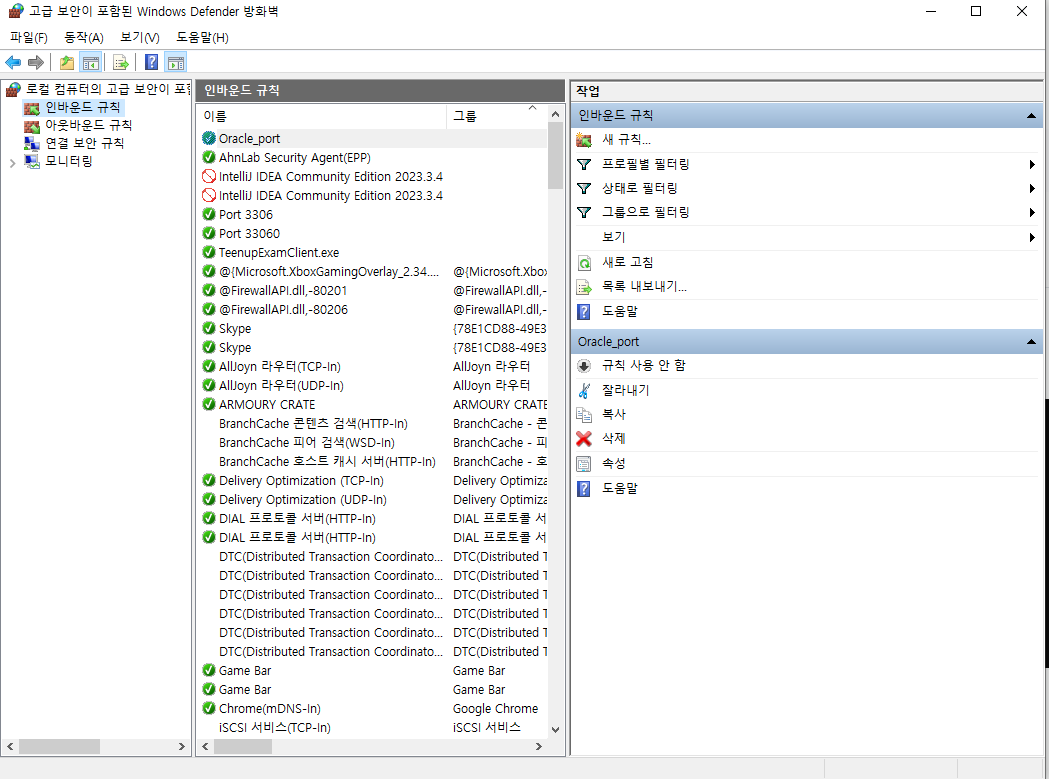Click the blocked icon of first IntelliJ IDEA rule
Viewport: 1049px width, 779px height.
click(209, 177)
